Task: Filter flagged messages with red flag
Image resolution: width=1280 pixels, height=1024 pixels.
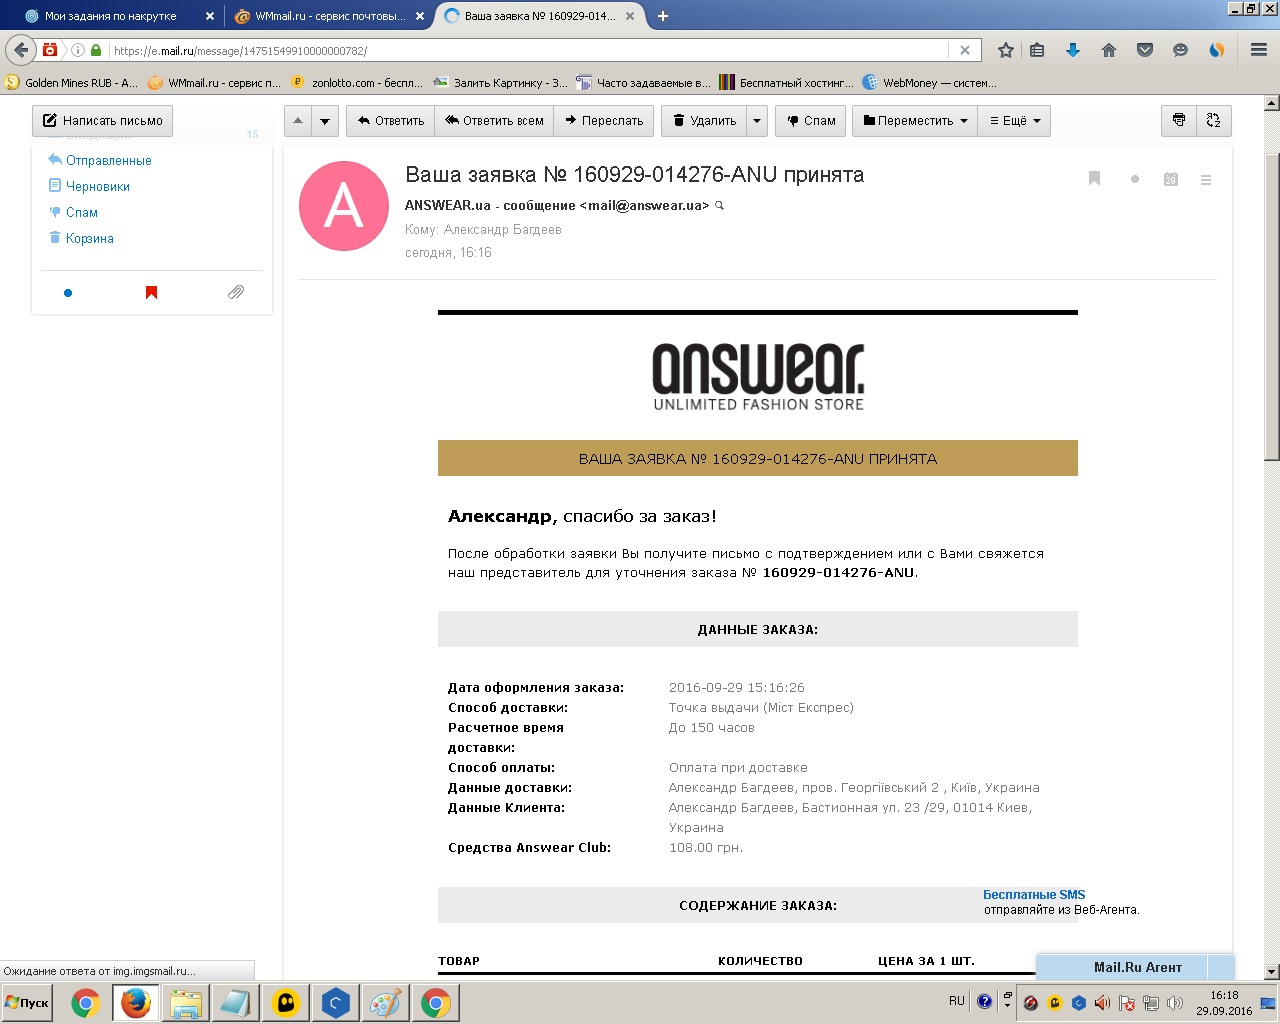Action: (151, 293)
